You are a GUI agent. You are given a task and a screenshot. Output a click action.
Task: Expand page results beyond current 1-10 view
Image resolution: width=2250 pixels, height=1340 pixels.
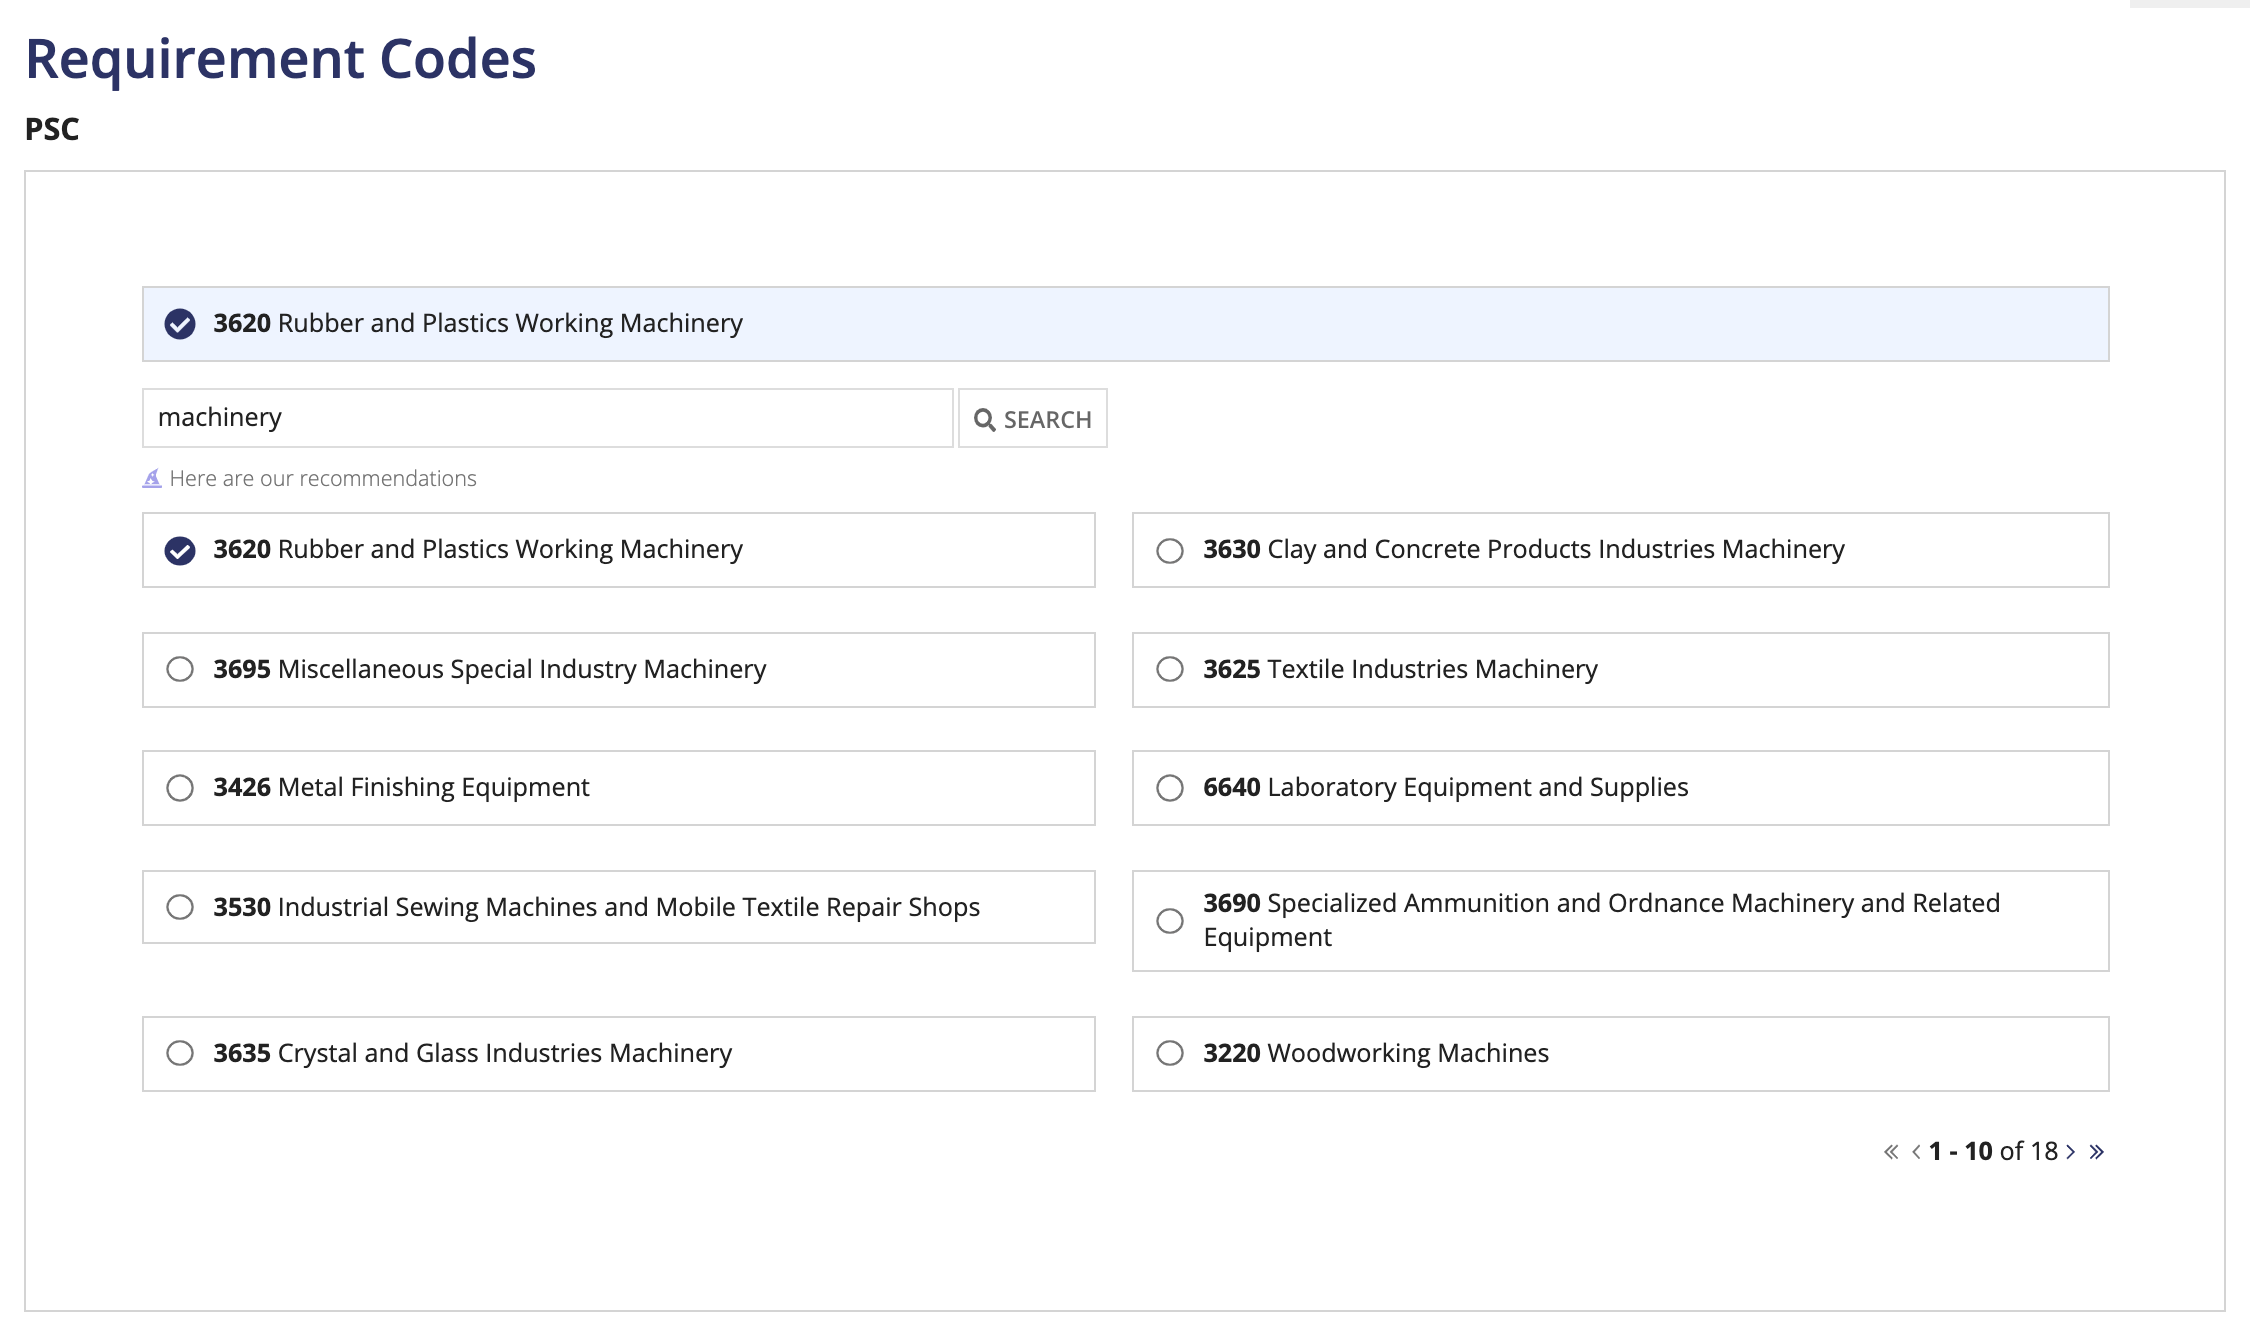point(2070,1149)
